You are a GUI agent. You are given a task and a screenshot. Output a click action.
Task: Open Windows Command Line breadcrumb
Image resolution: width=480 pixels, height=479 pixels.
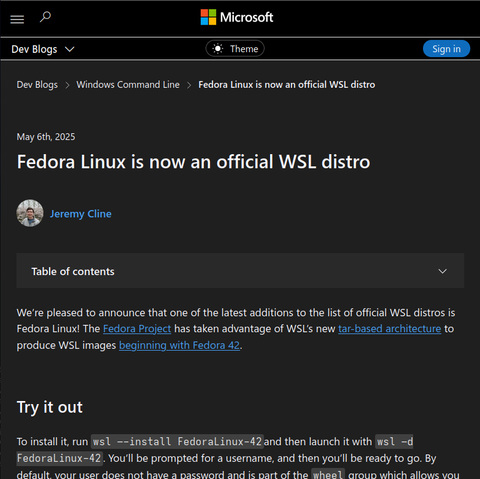(x=128, y=85)
